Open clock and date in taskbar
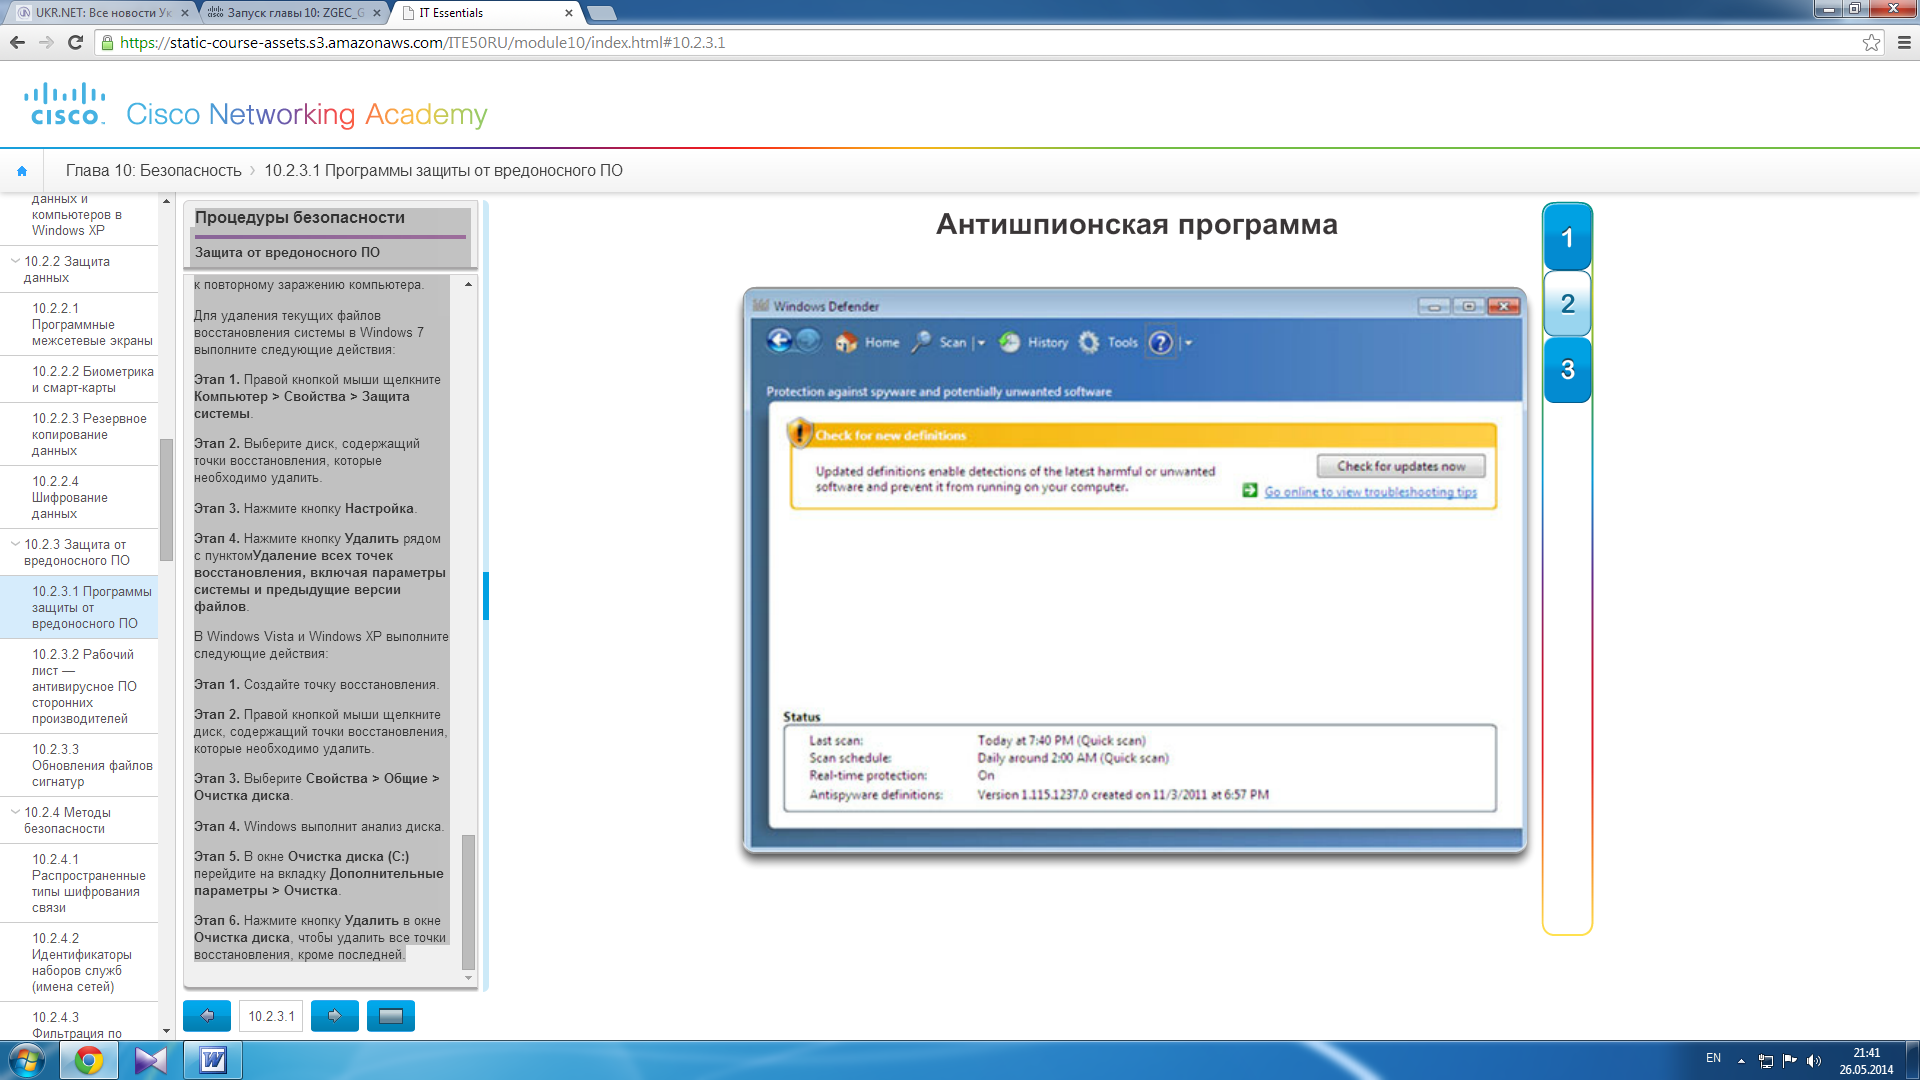 [1866, 1061]
